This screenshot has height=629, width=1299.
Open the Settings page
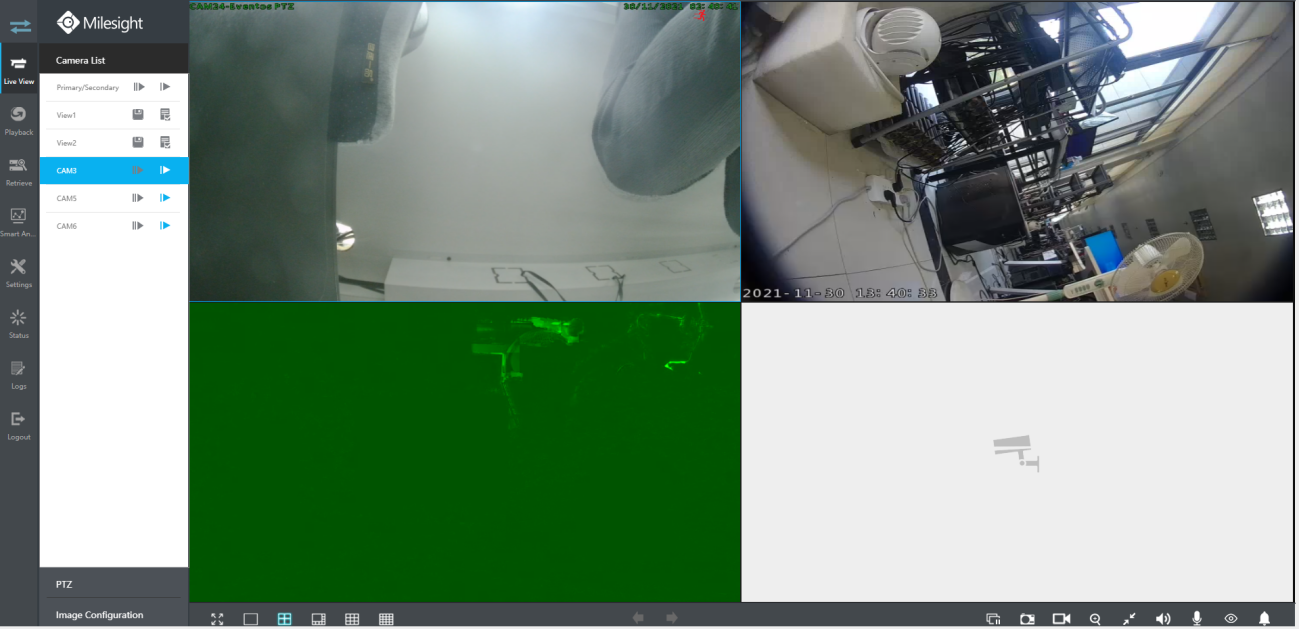(x=18, y=272)
